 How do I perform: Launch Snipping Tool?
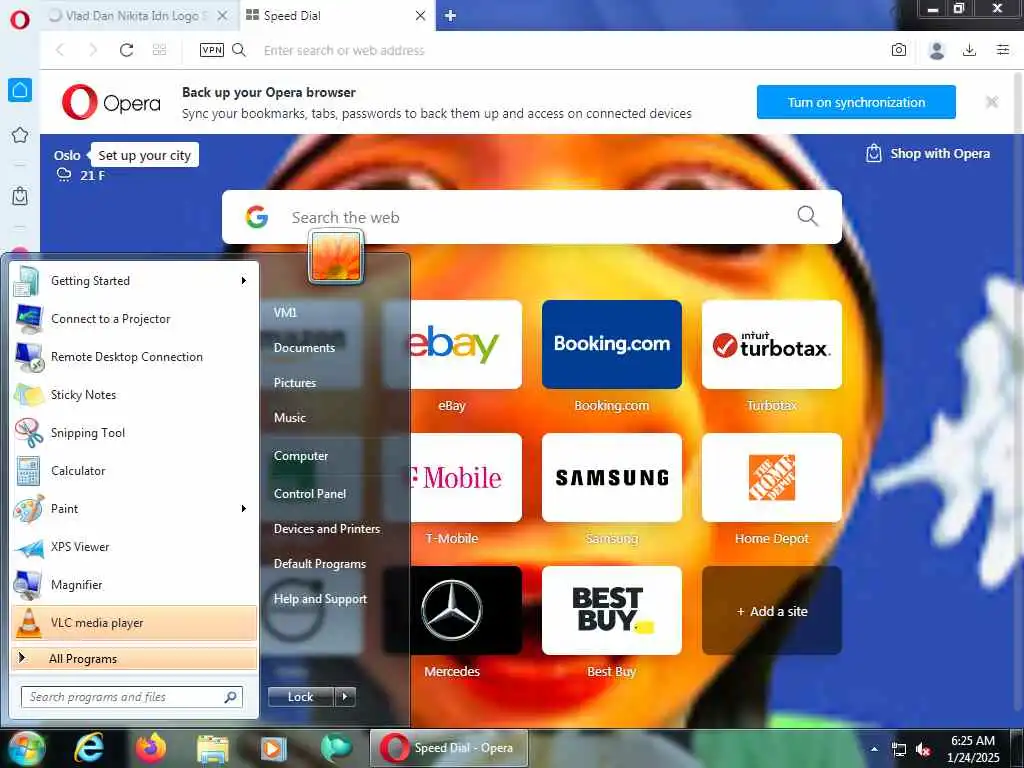(134, 433)
